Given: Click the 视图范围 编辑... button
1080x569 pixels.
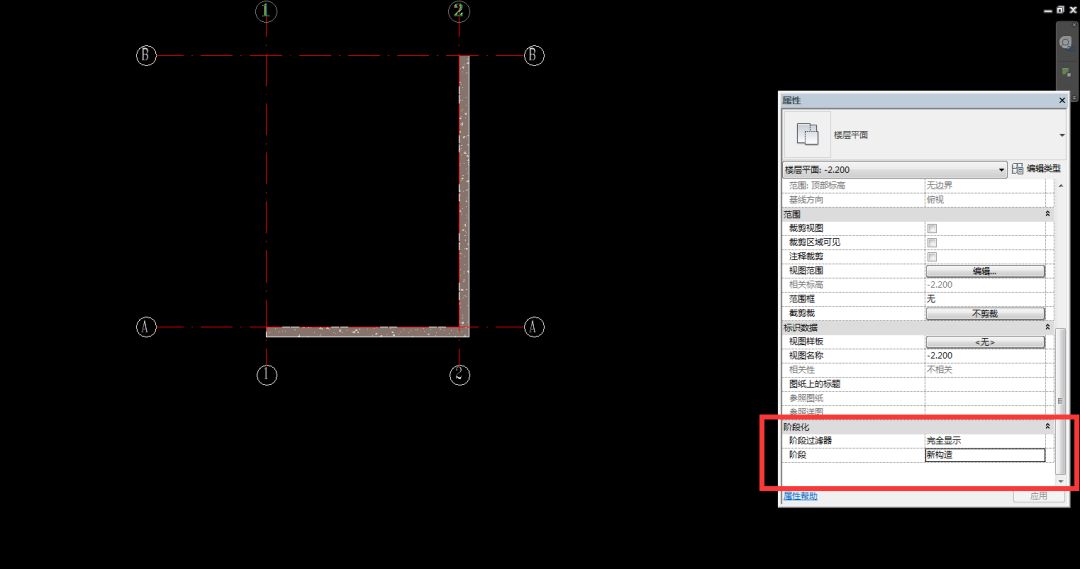Looking at the screenshot, I should tap(985, 271).
